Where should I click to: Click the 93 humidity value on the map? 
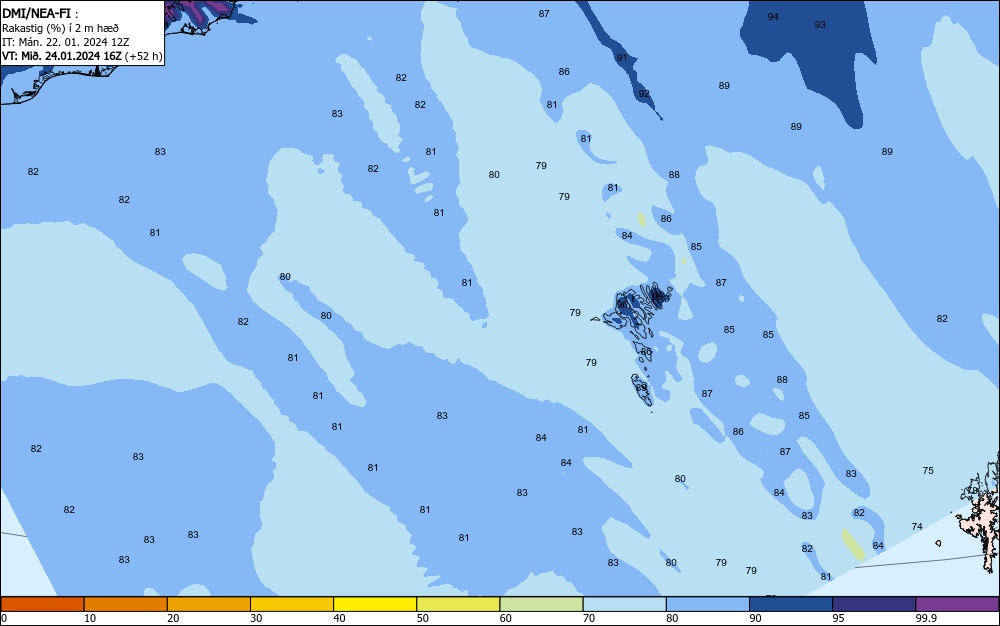click(x=820, y=25)
